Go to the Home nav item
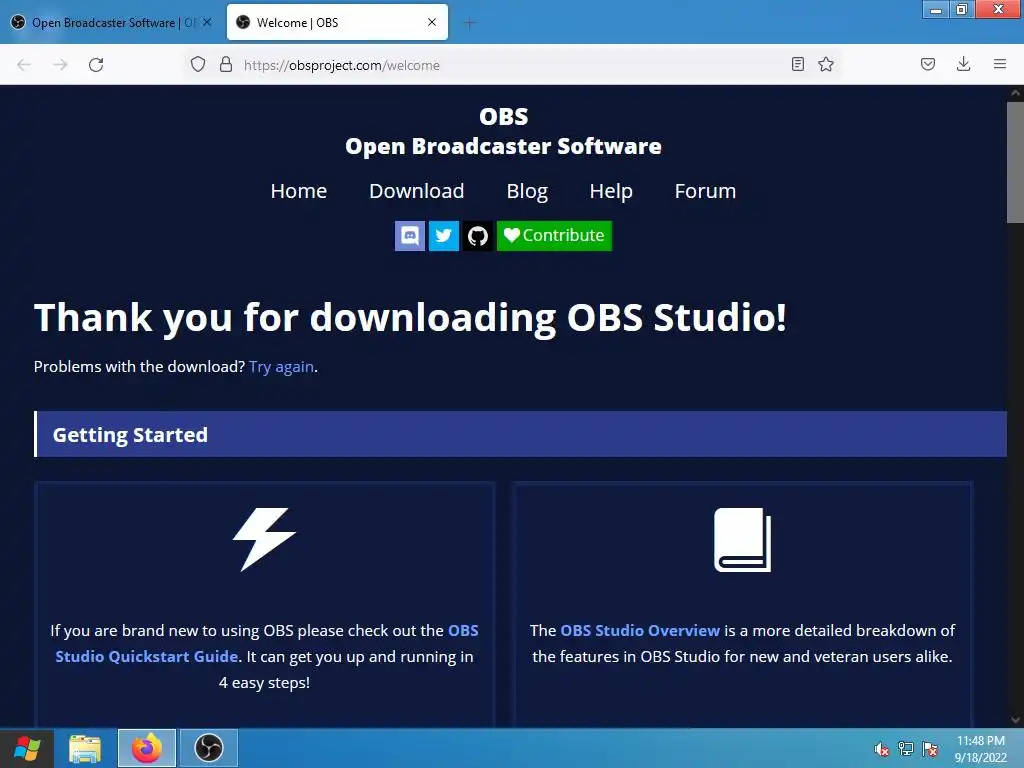The height and width of the screenshot is (768, 1024). point(298,191)
